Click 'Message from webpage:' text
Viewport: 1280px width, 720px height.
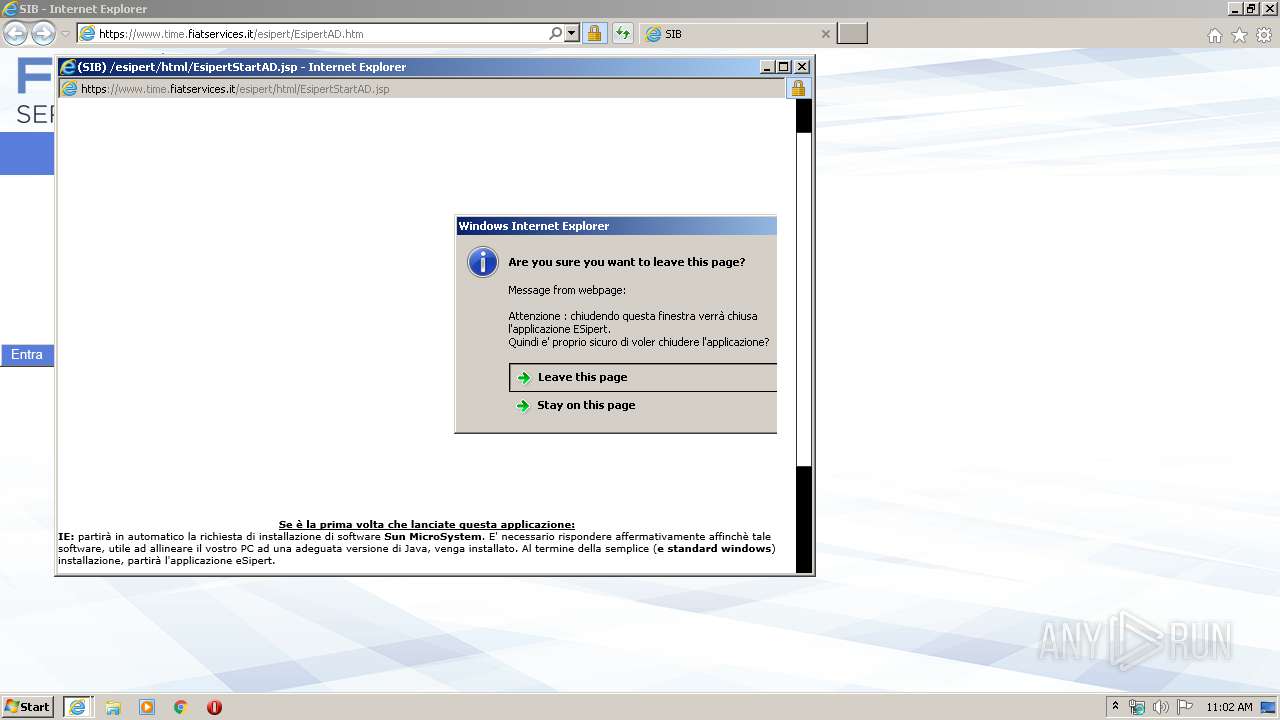tap(567, 290)
